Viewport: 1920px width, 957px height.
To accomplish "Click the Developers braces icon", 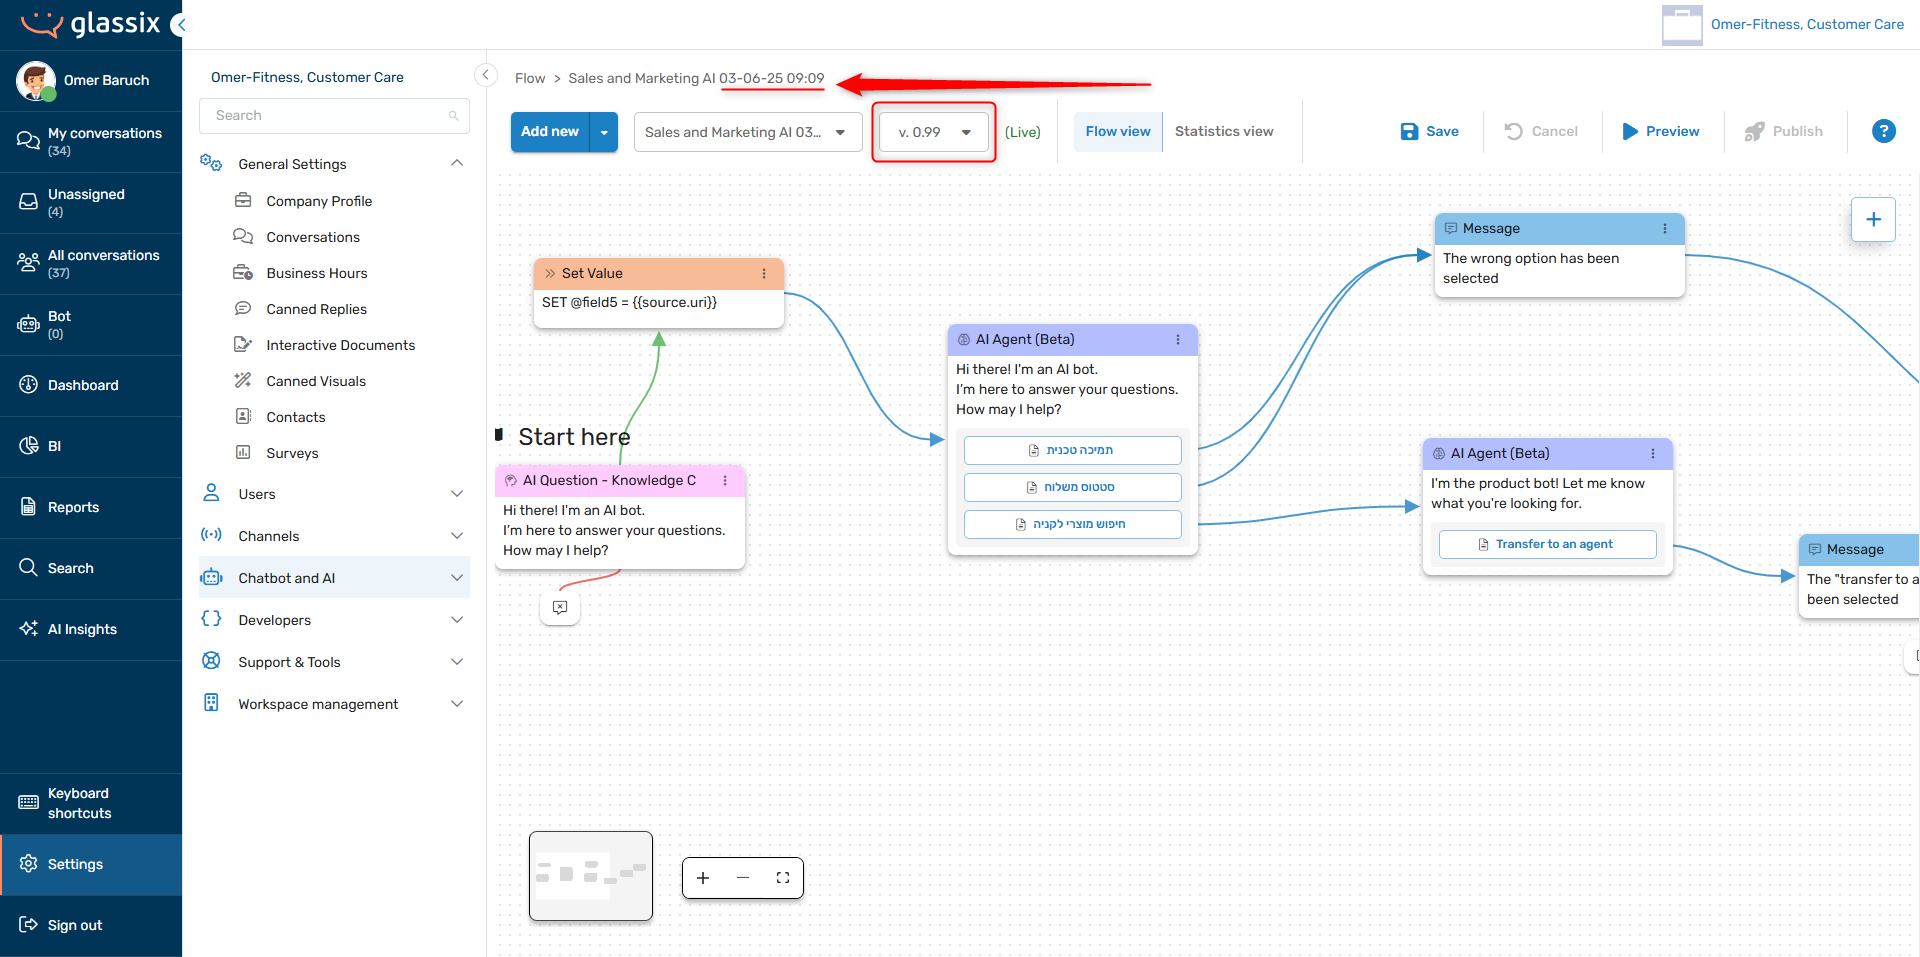I will point(211,619).
